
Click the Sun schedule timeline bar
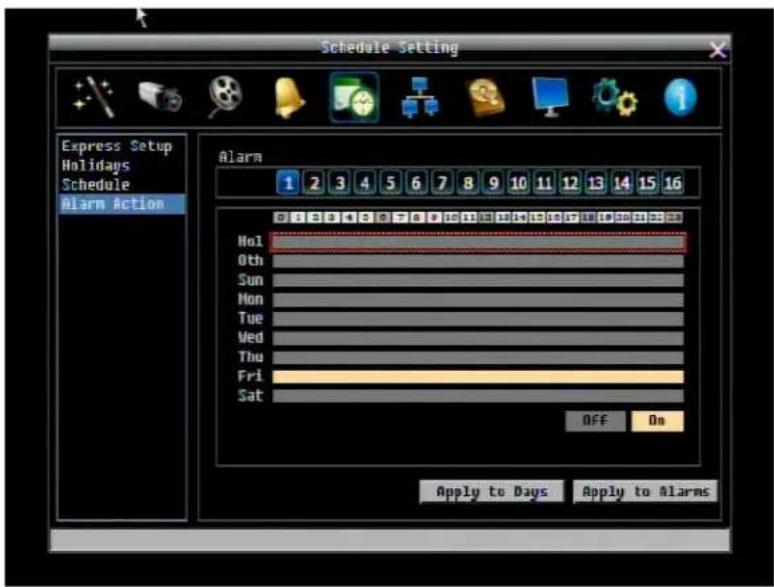(478, 280)
